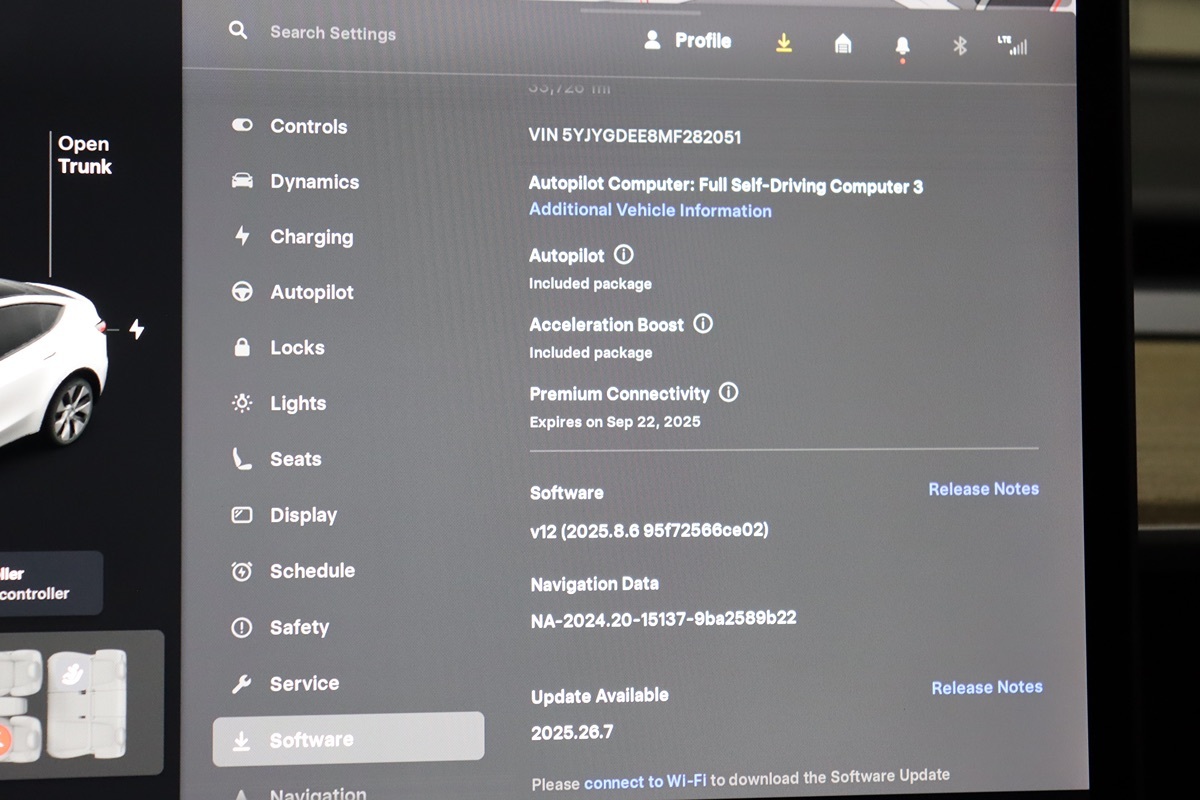Click the yellow software download icon

[784, 42]
